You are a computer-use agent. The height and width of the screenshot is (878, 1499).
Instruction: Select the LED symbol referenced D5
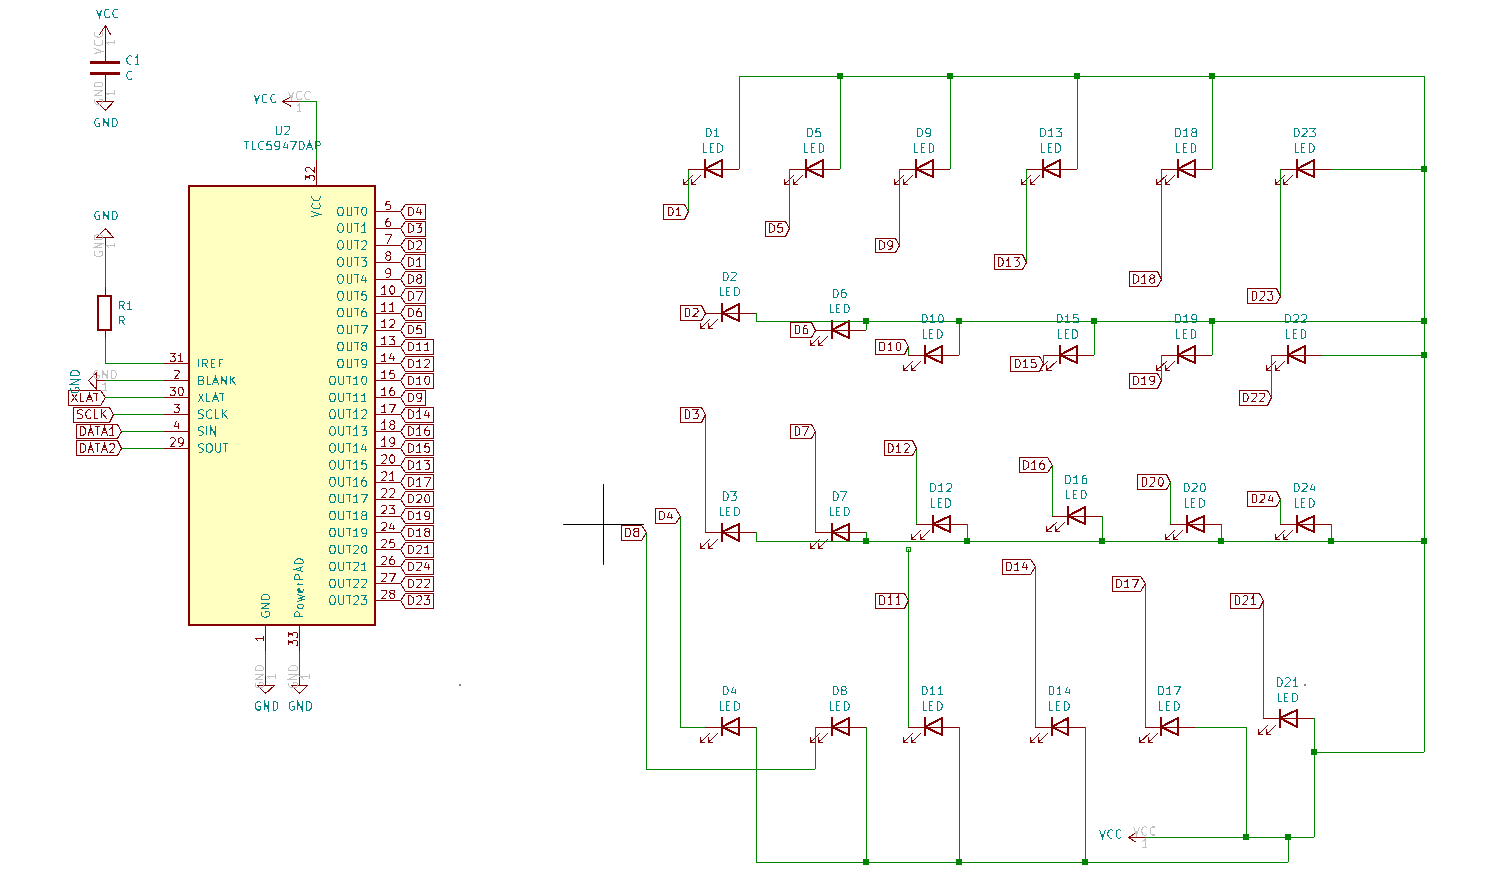[814, 169]
